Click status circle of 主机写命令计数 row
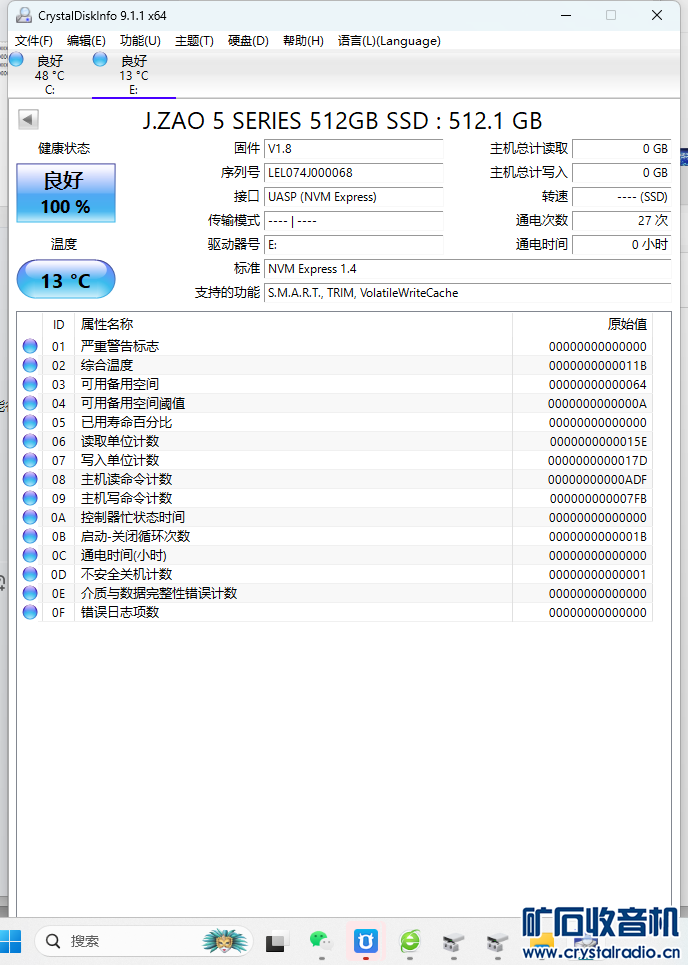The image size is (688, 965). pyautogui.click(x=30, y=498)
